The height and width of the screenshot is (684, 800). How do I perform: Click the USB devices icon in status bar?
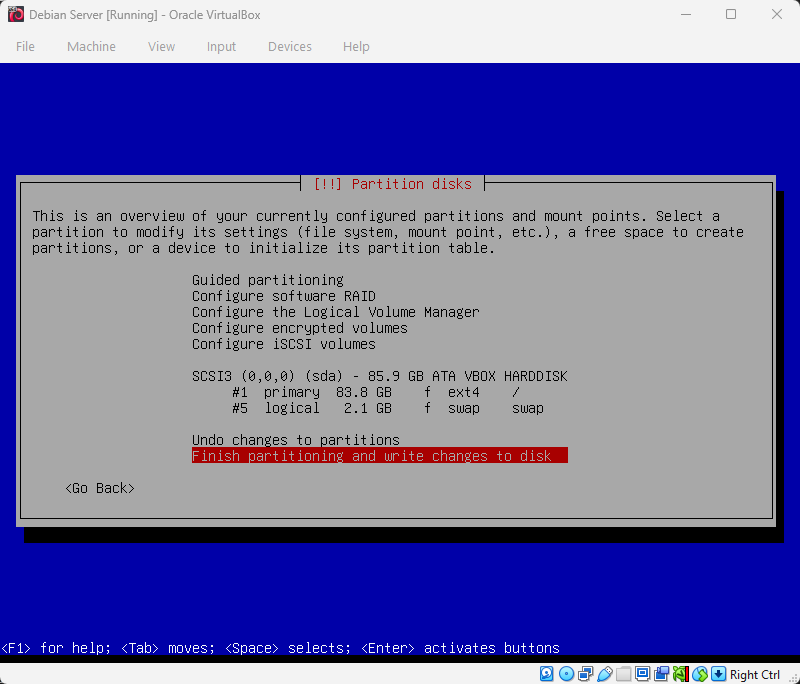pyautogui.click(x=603, y=673)
